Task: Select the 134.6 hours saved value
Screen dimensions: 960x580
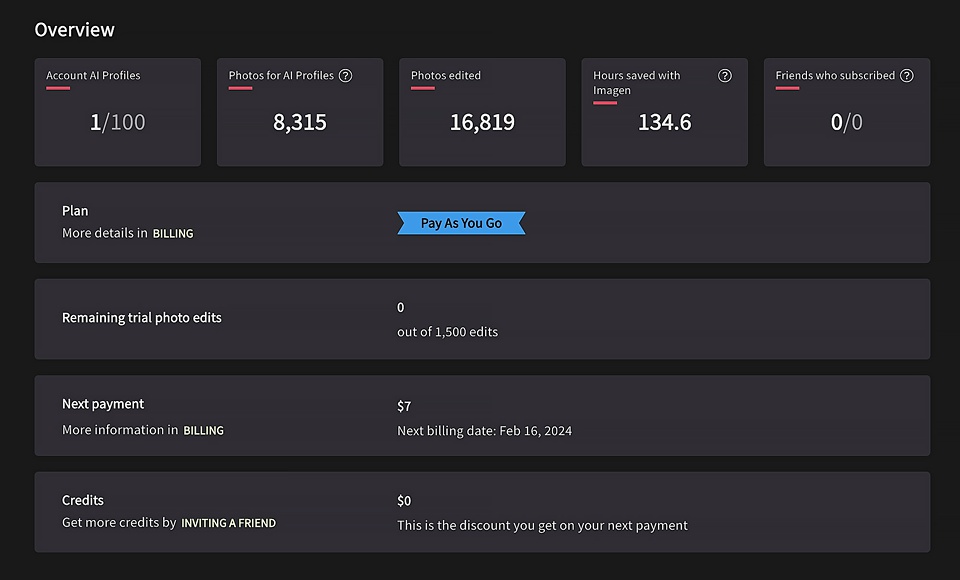Action: pos(664,122)
